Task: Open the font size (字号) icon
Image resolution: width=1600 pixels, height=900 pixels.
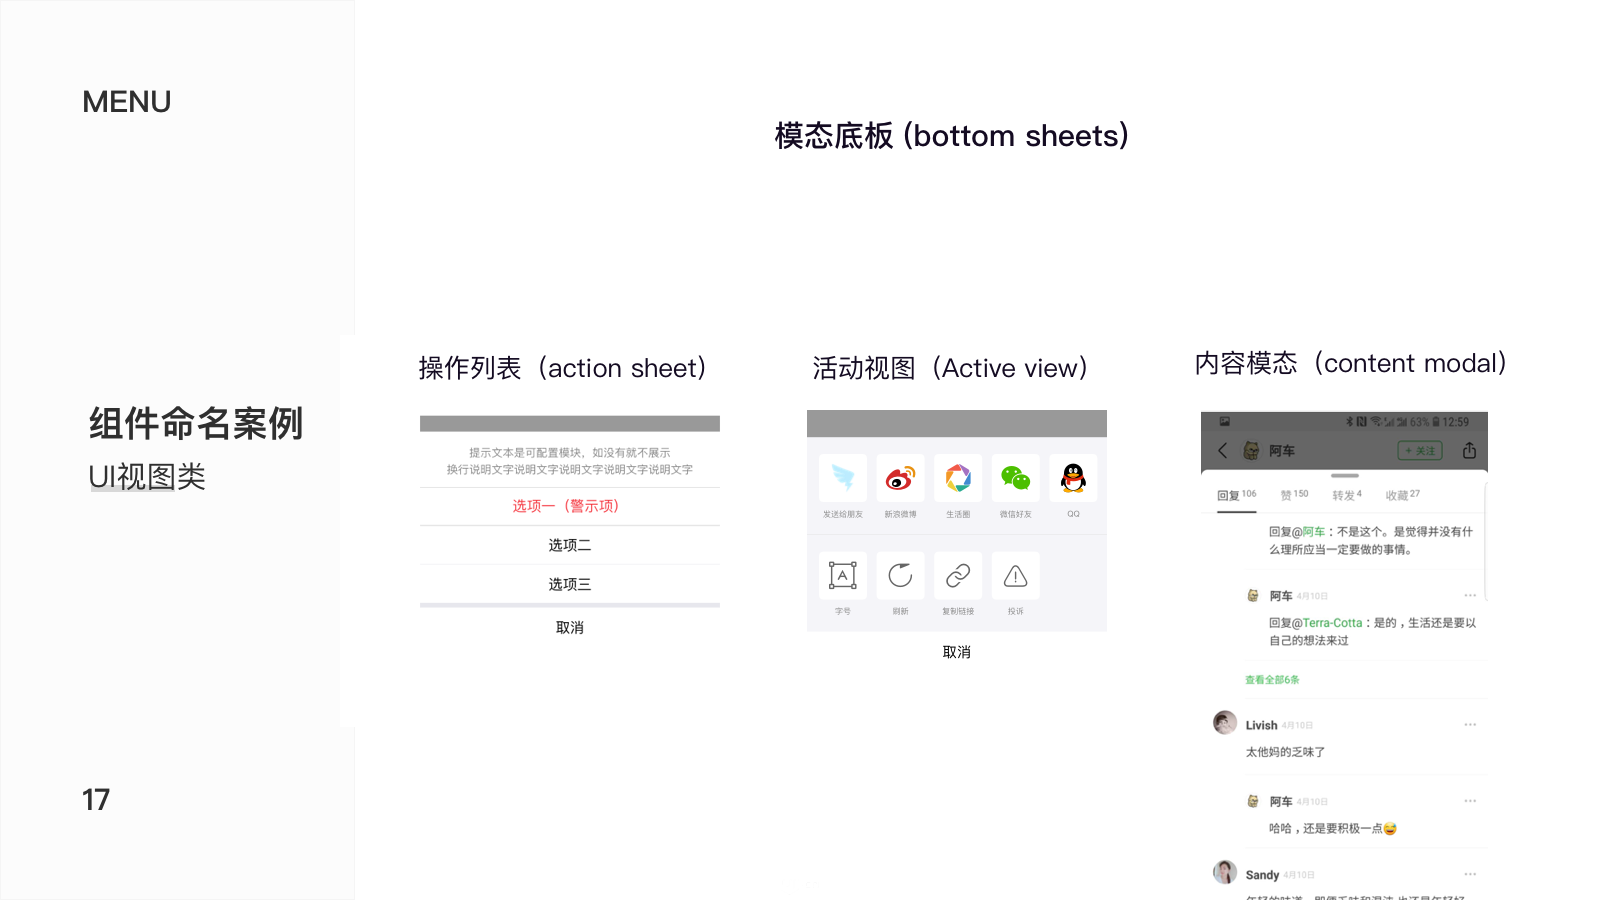Action: (x=843, y=576)
